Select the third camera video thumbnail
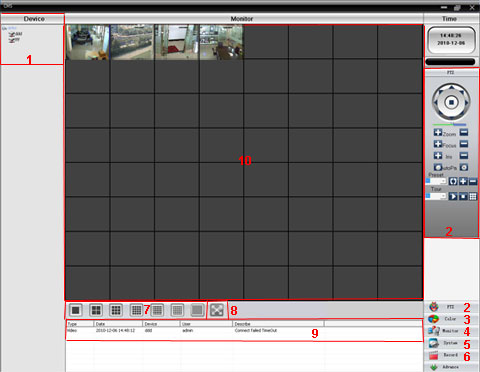480x372 pixels. [x=177, y=42]
